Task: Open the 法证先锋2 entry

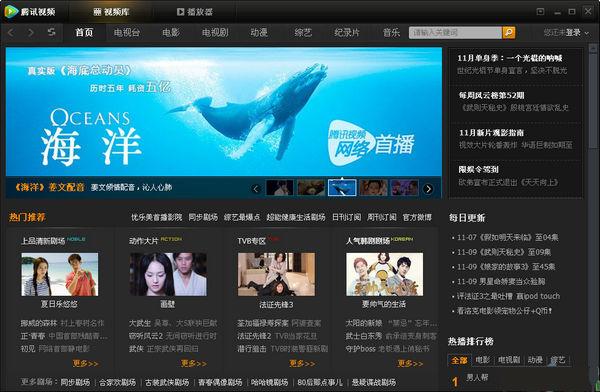Action: click(x=254, y=336)
